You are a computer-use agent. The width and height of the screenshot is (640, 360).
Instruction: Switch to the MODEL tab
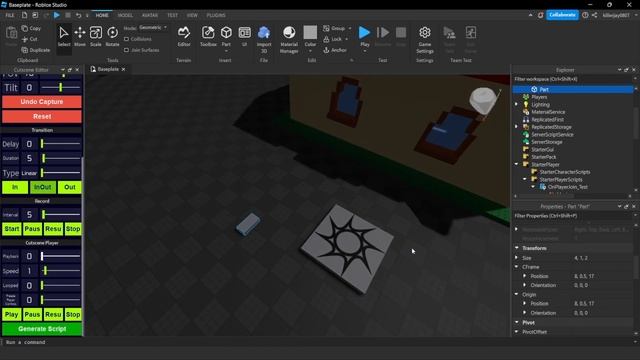(x=125, y=15)
